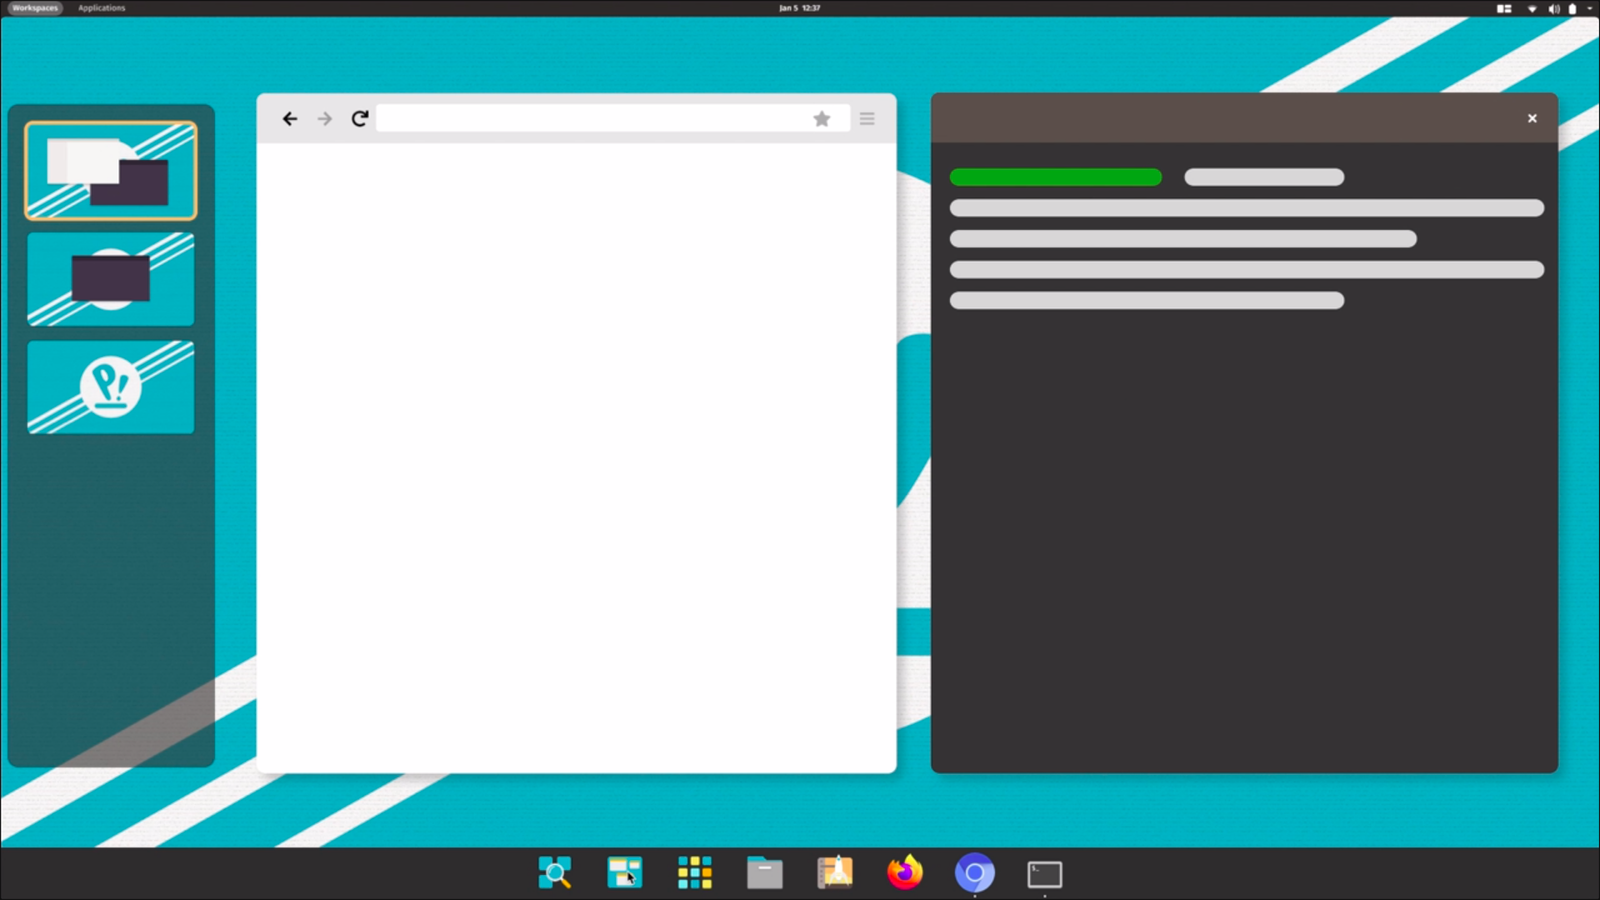
Task: Select the third workspace with Pop logo
Action: pos(111,388)
